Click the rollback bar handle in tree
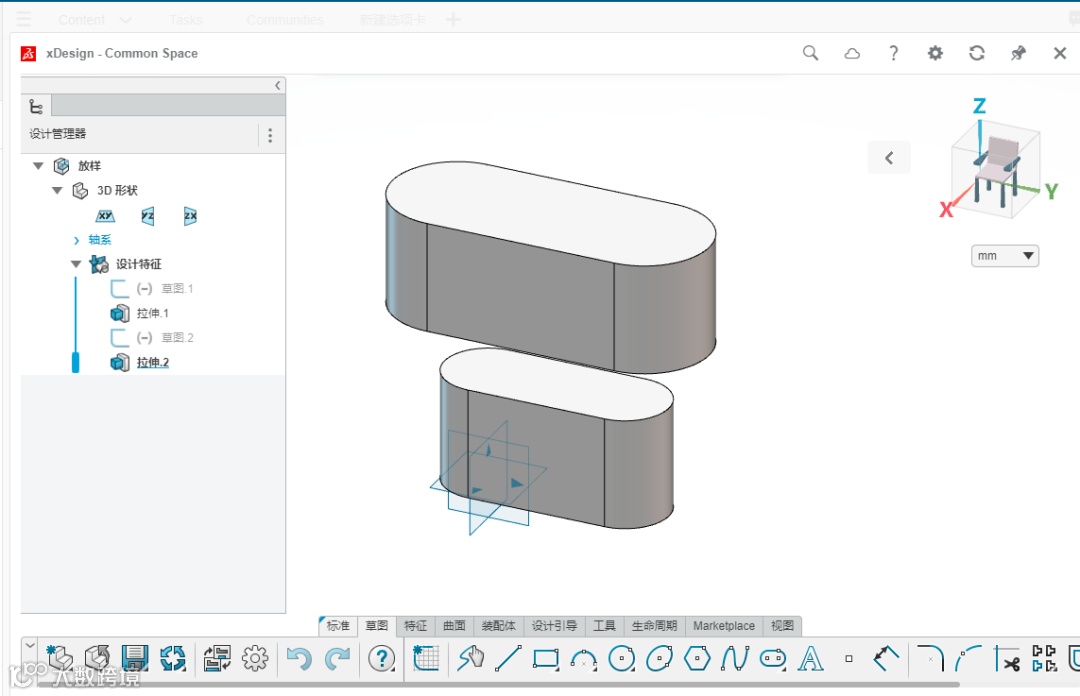The image size is (1080, 696). coord(76,362)
